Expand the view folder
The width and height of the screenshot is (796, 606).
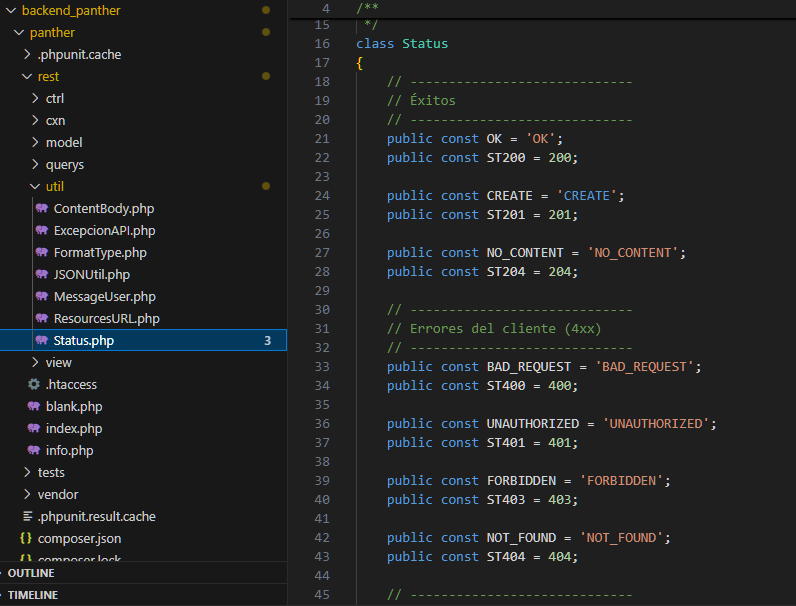coord(35,362)
